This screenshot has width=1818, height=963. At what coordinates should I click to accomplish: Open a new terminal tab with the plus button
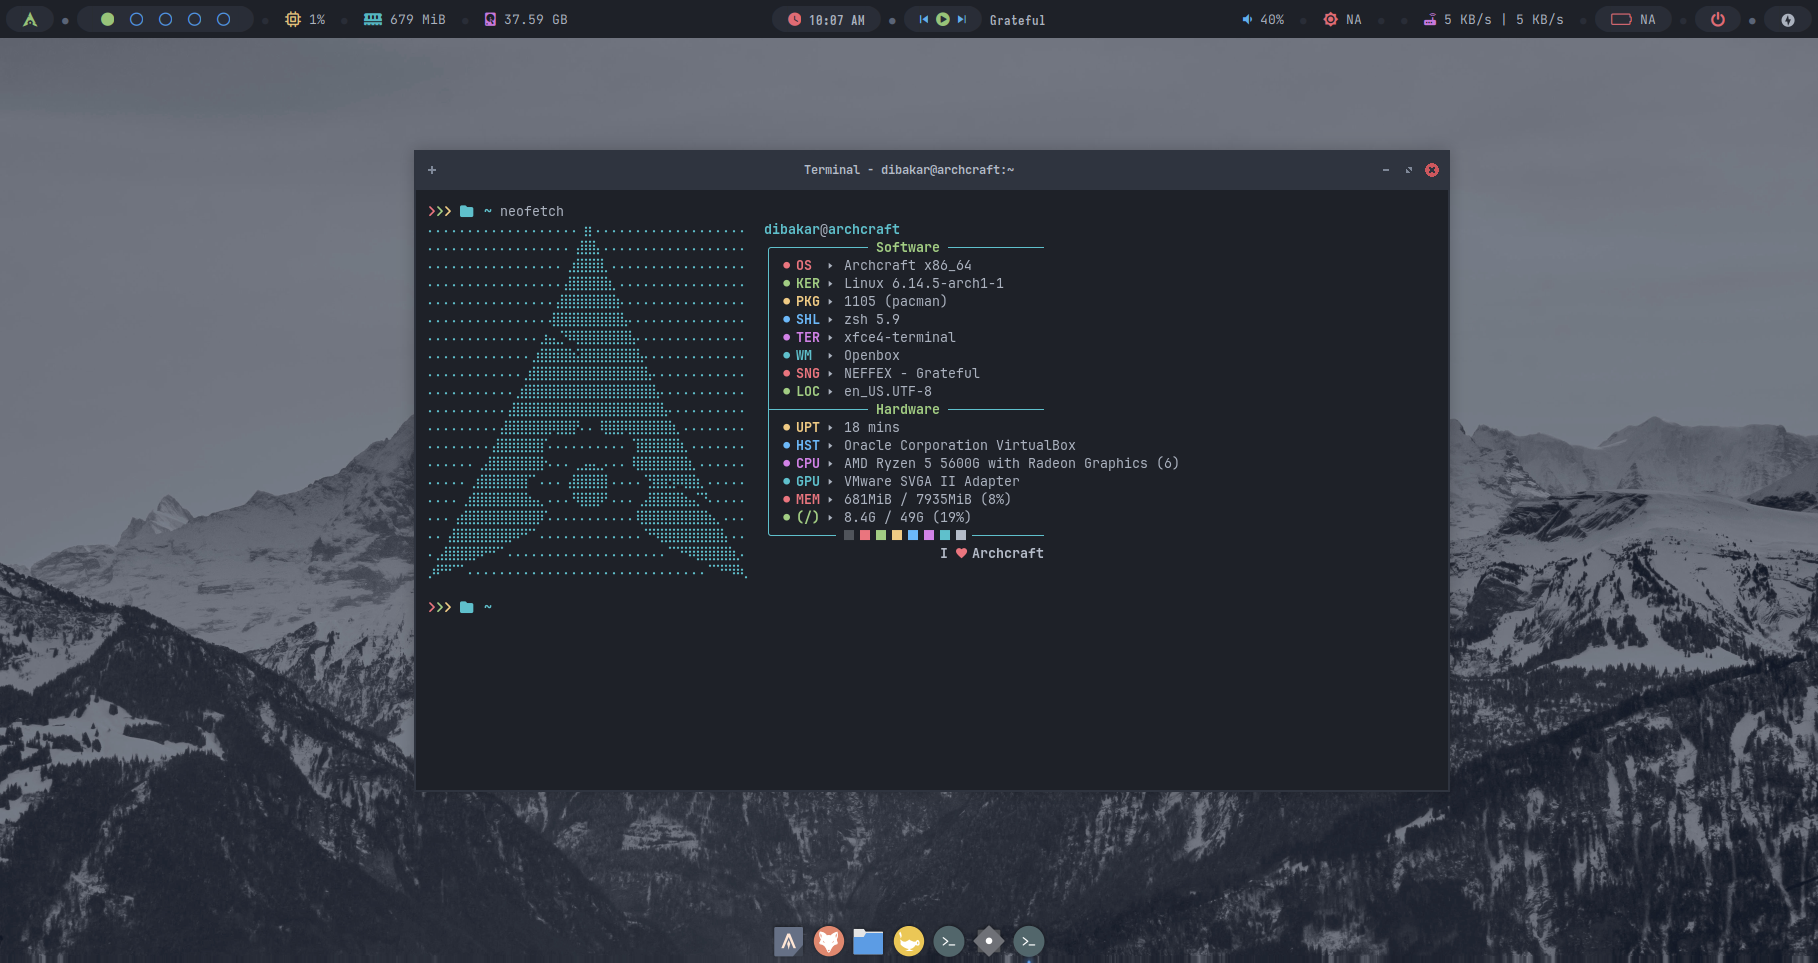click(x=432, y=170)
